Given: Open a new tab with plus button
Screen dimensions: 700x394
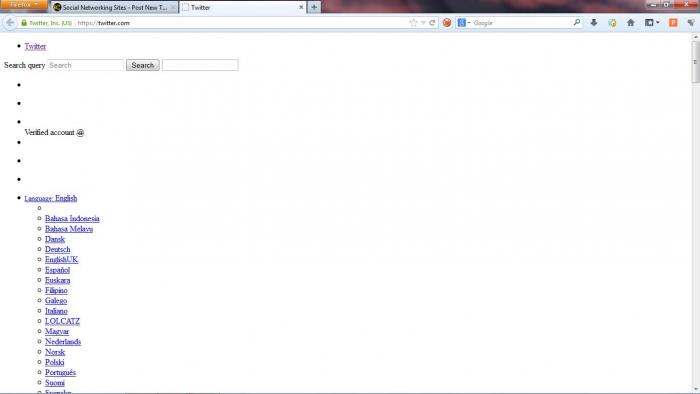Looking at the screenshot, I should [314, 7].
